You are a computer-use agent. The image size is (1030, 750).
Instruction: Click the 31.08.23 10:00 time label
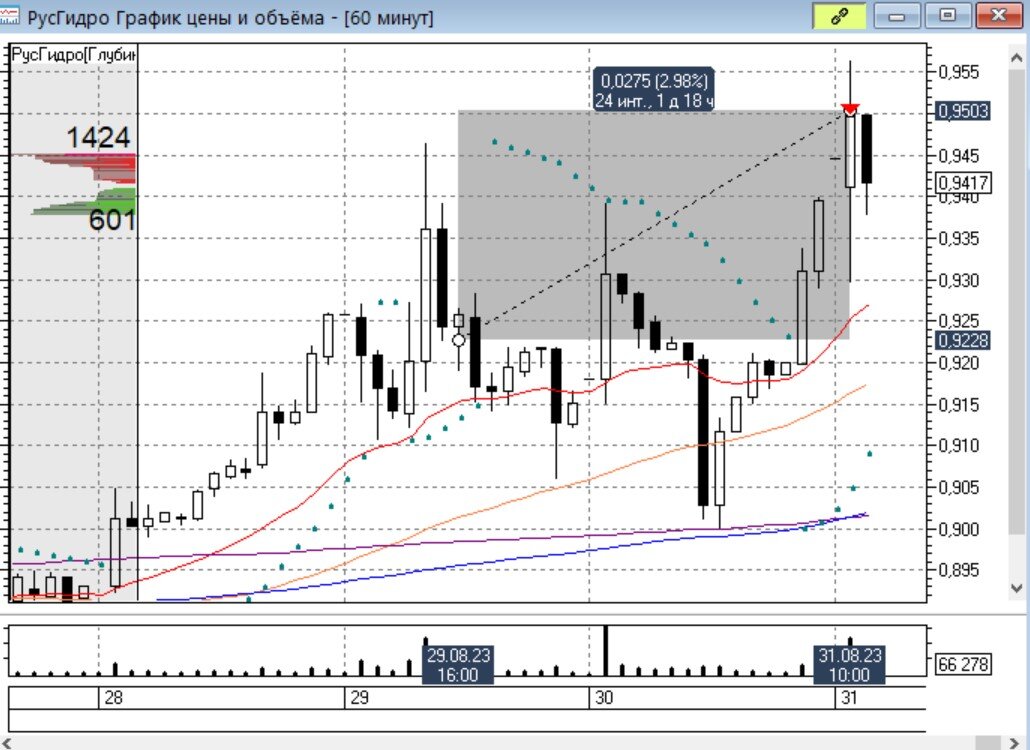849,665
